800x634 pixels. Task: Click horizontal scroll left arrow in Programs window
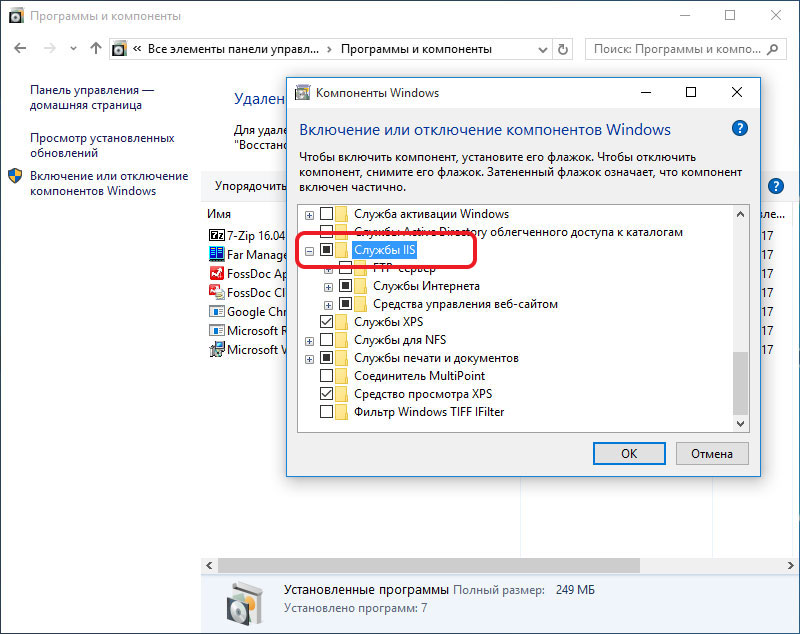[x=209, y=565]
